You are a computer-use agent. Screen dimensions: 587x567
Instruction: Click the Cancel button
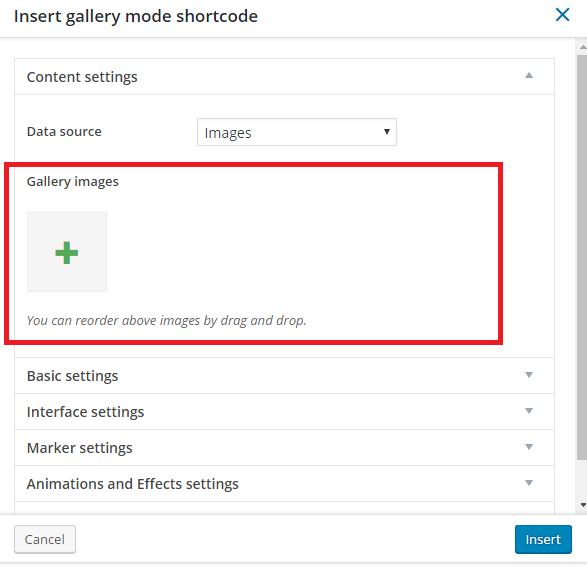coord(45,539)
